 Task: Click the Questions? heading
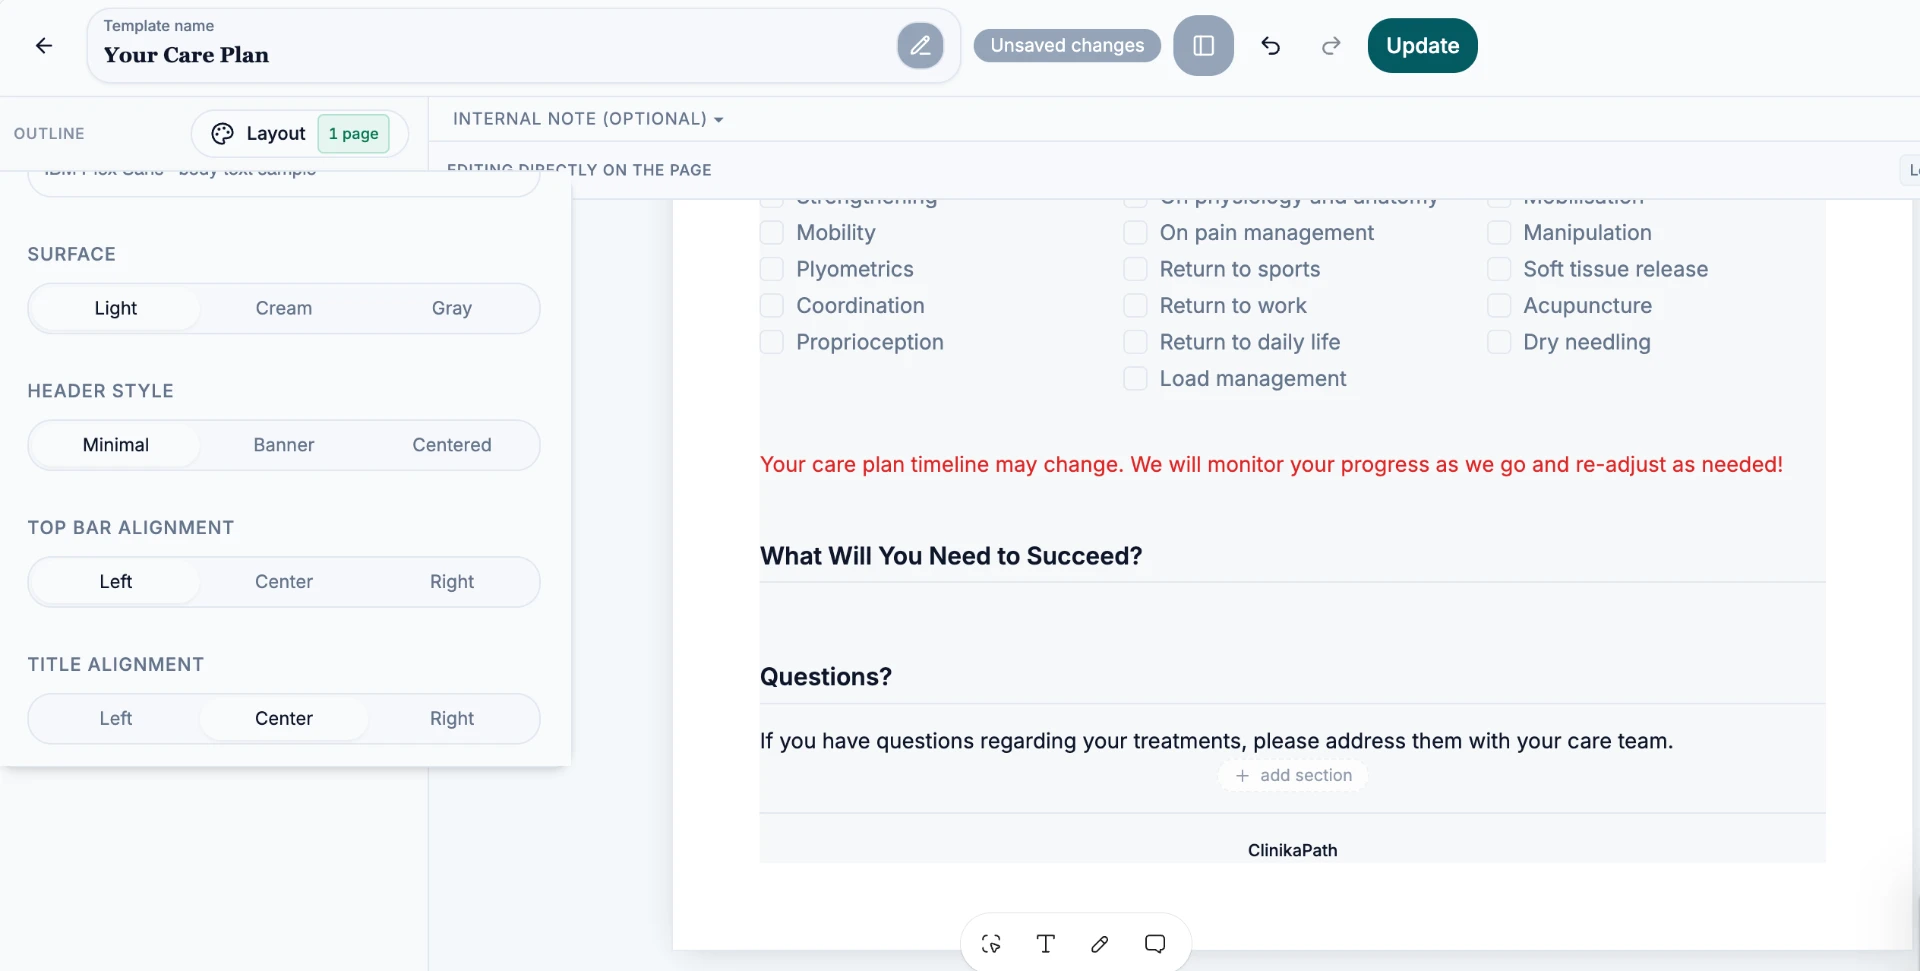[826, 677]
